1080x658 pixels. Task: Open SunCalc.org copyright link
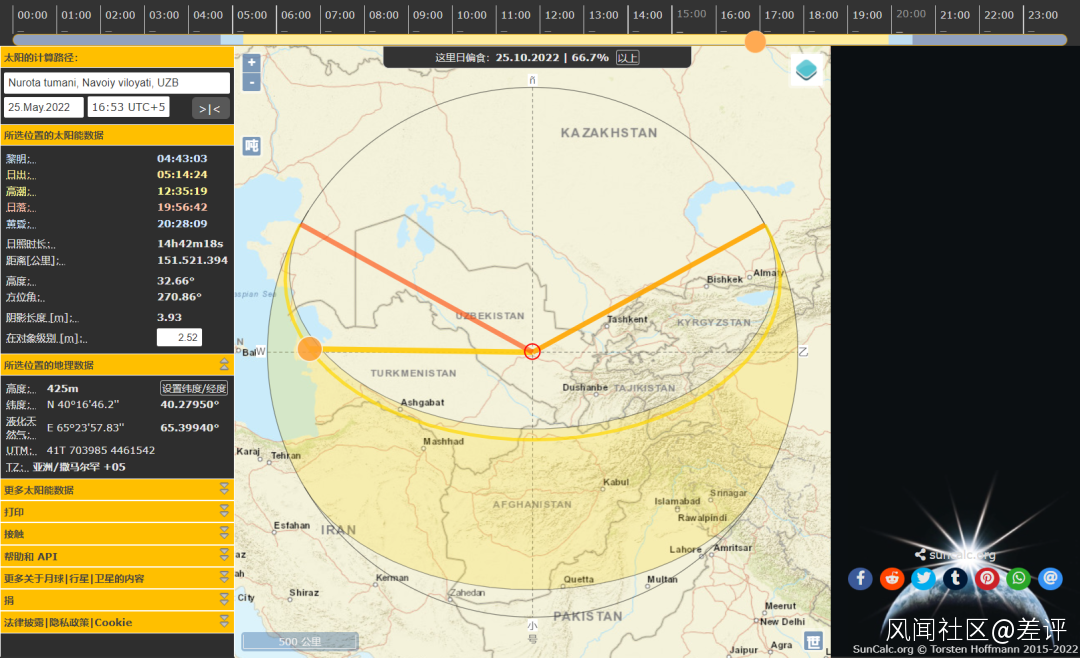[965, 649]
